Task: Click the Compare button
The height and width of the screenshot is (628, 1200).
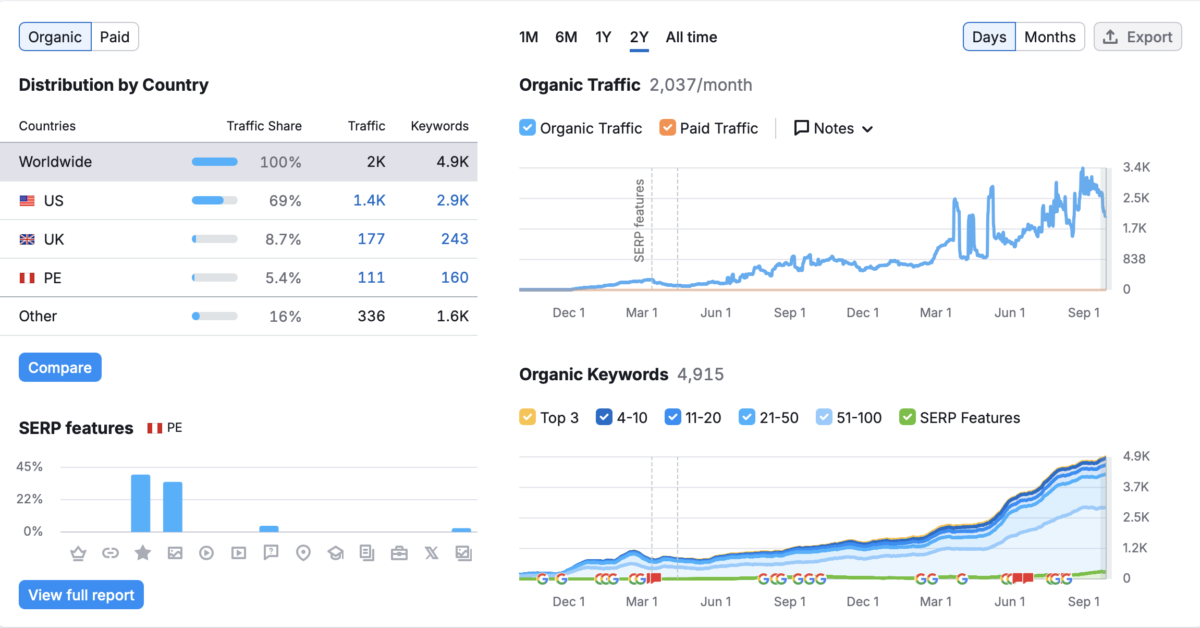Action: click(60, 368)
